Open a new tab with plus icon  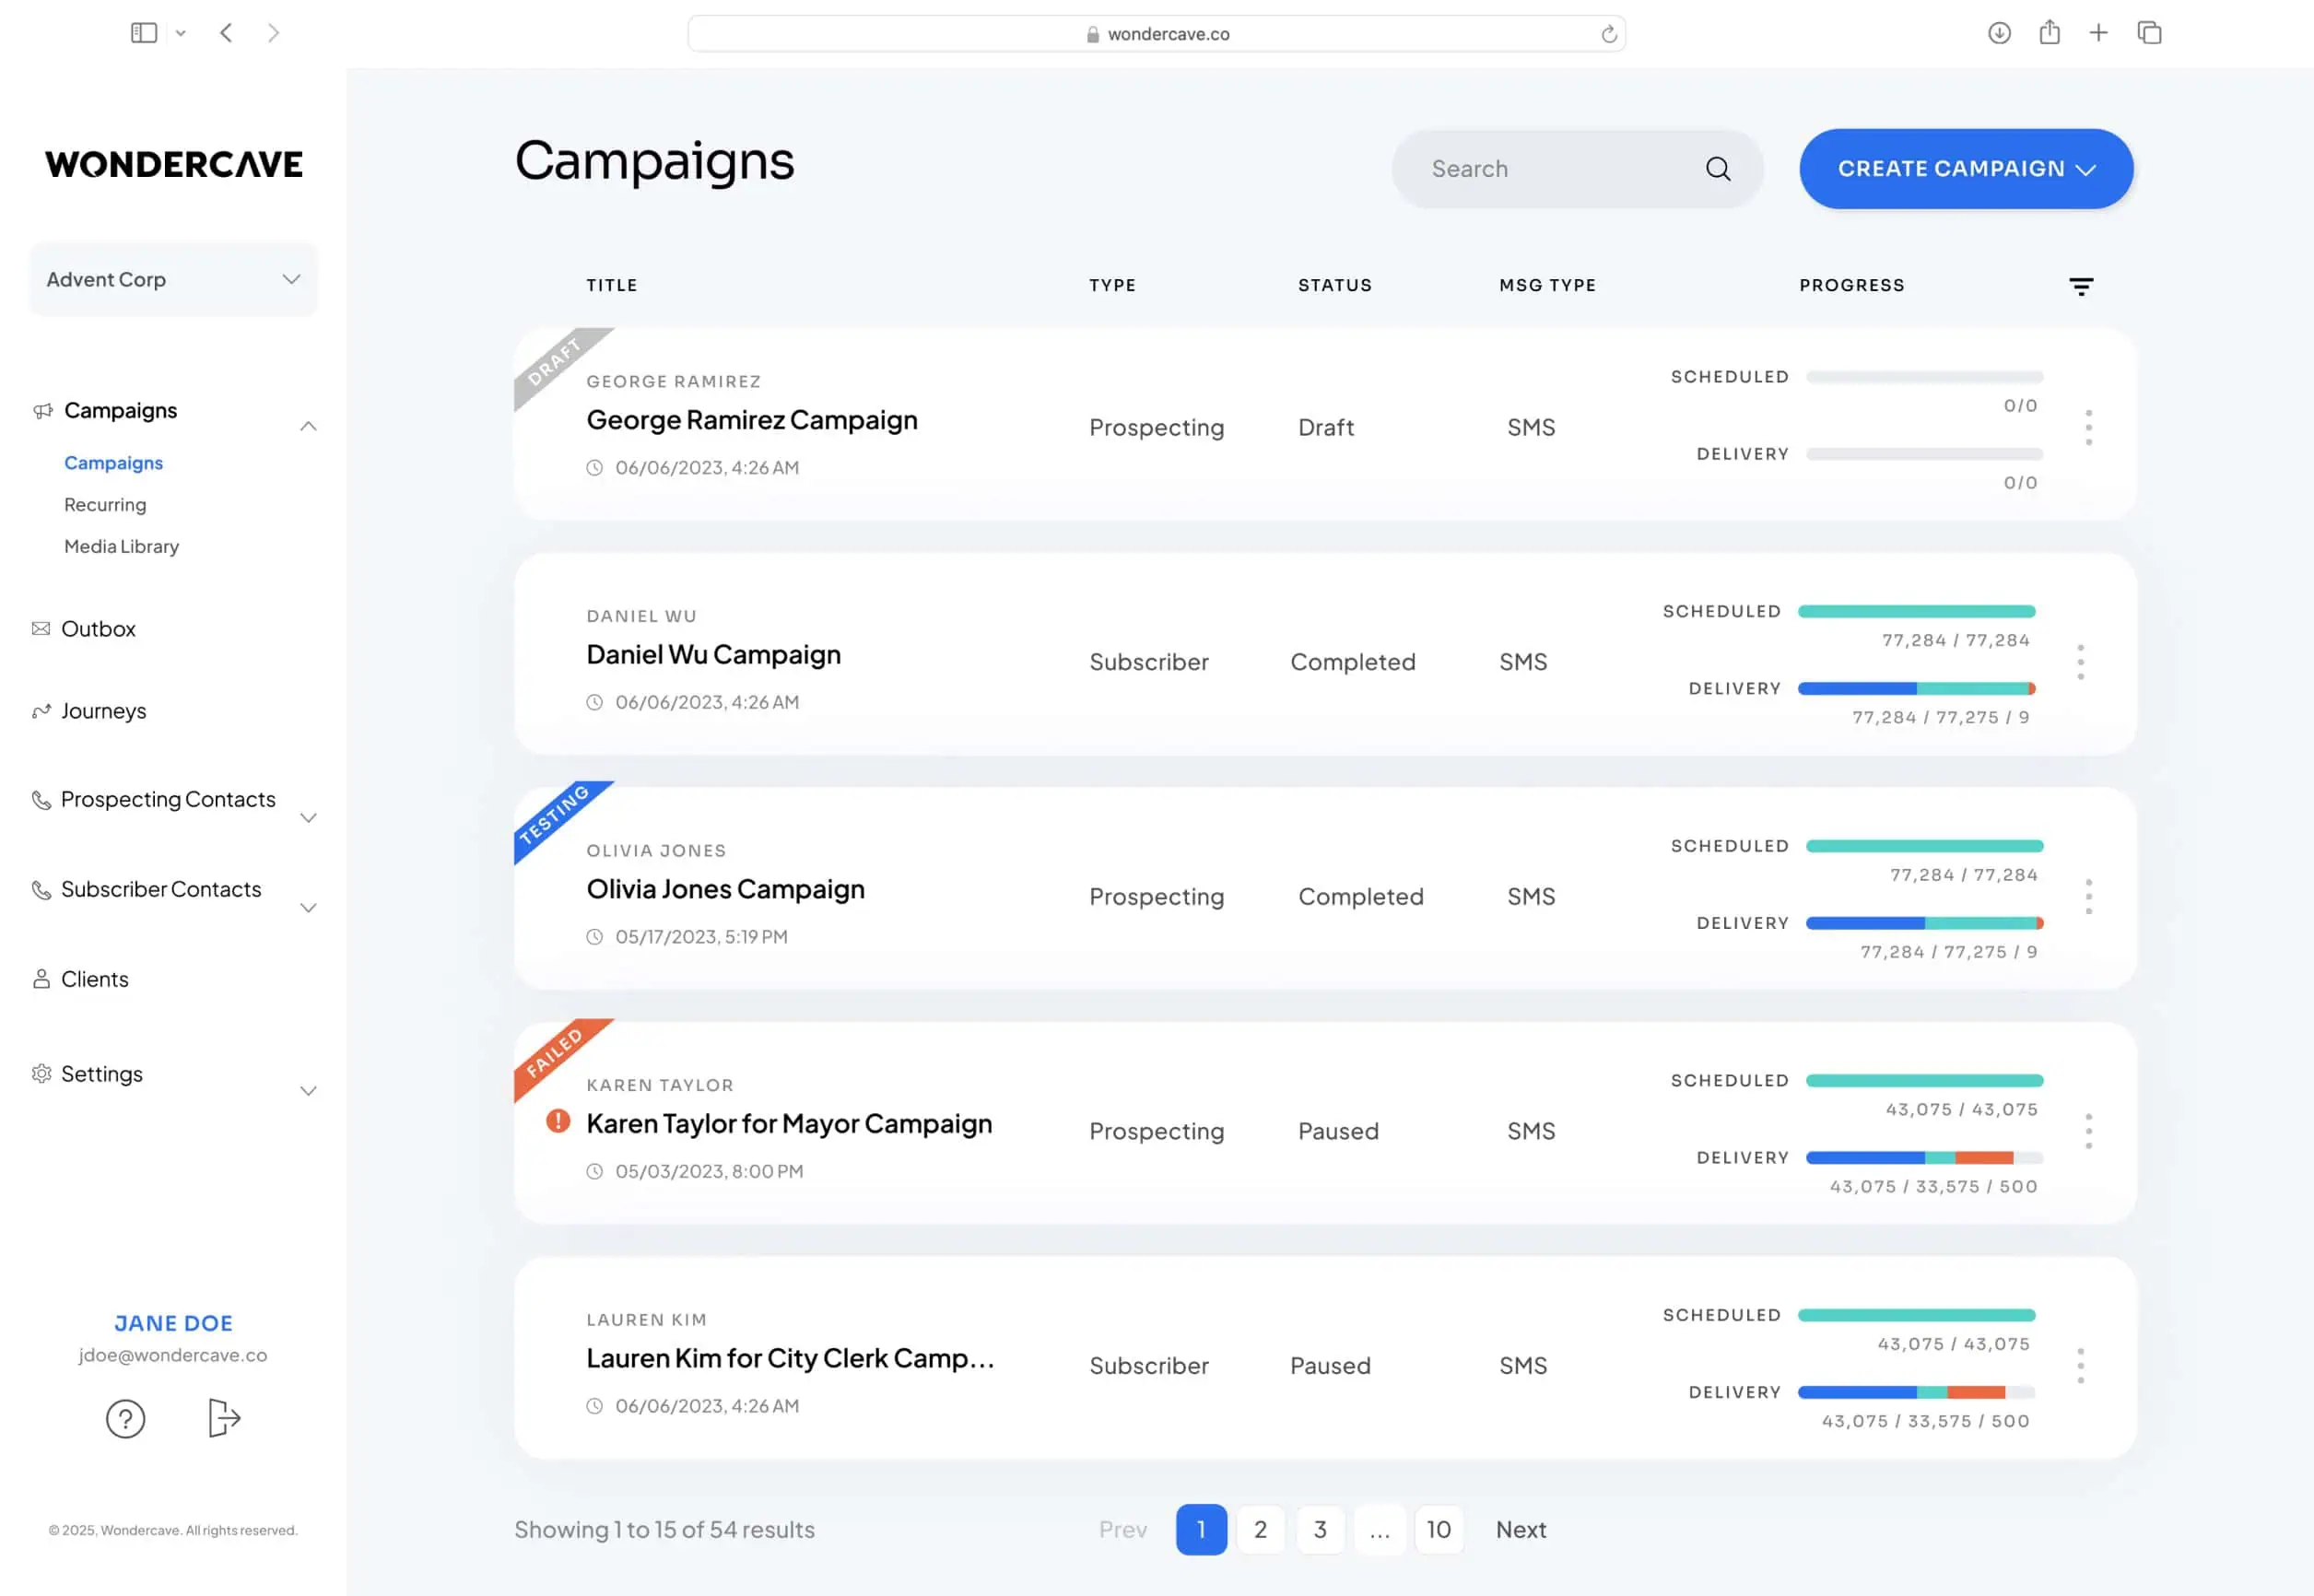pyautogui.click(x=2098, y=33)
